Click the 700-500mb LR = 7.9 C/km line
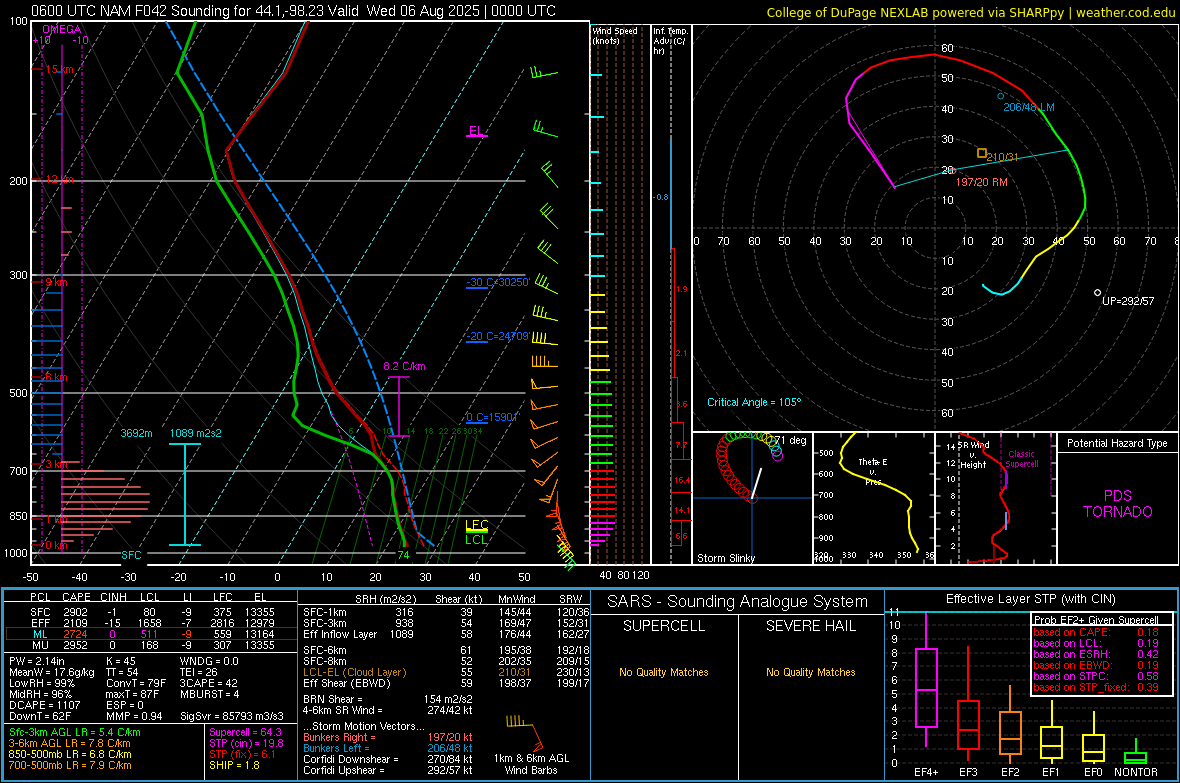This screenshot has height=783, width=1180. tap(70, 765)
